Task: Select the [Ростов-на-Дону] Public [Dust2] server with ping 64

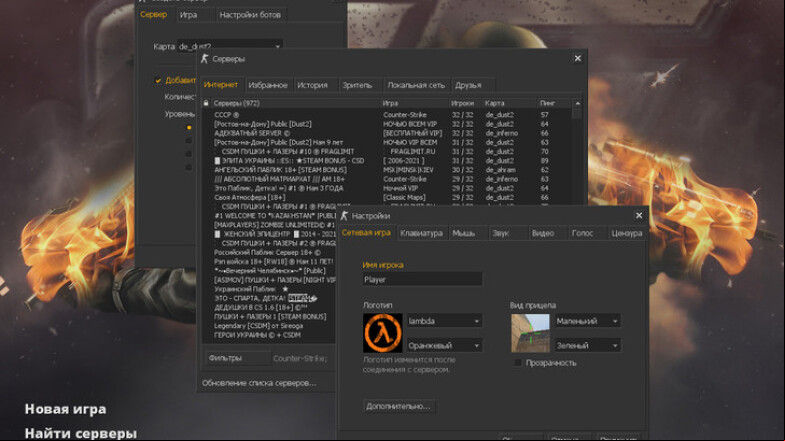Action: pos(387,124)
